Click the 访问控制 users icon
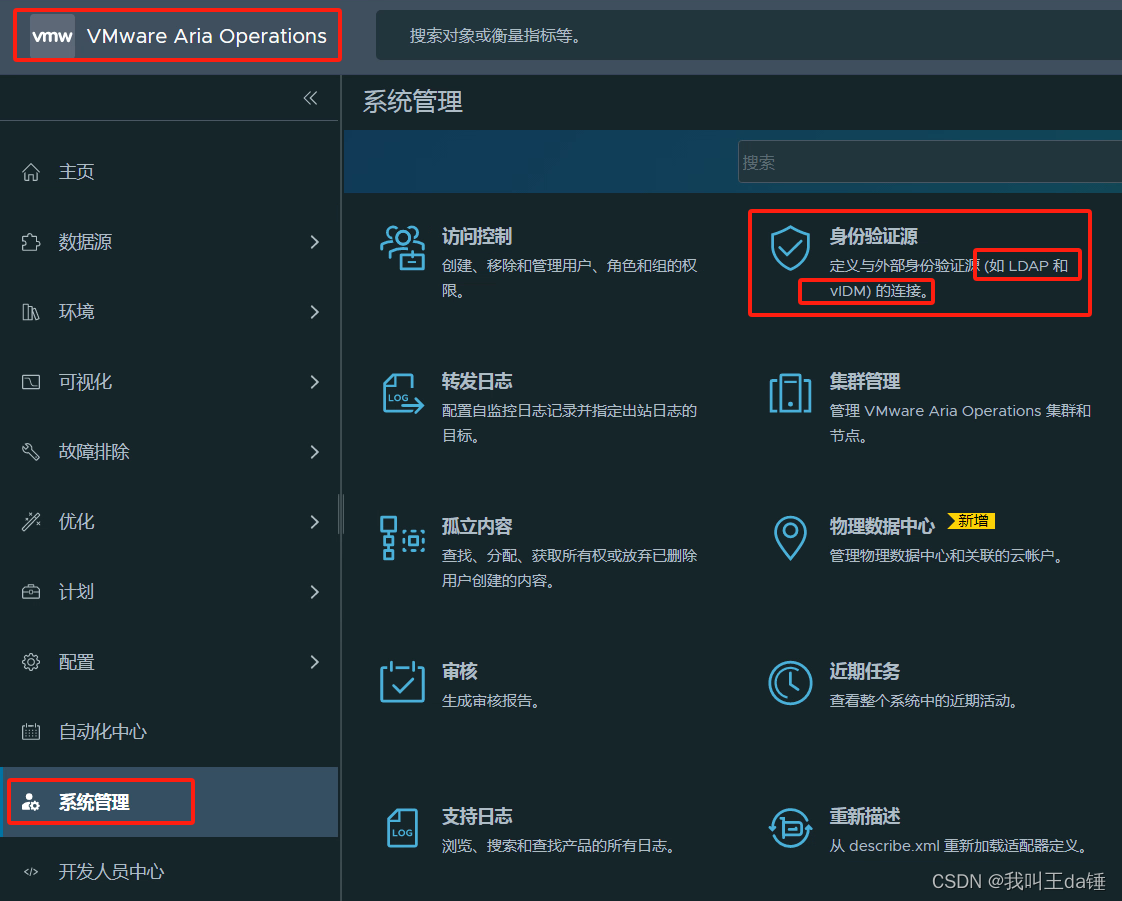Viewport: 1122px width, 901px height. click(x=403, y=248)
